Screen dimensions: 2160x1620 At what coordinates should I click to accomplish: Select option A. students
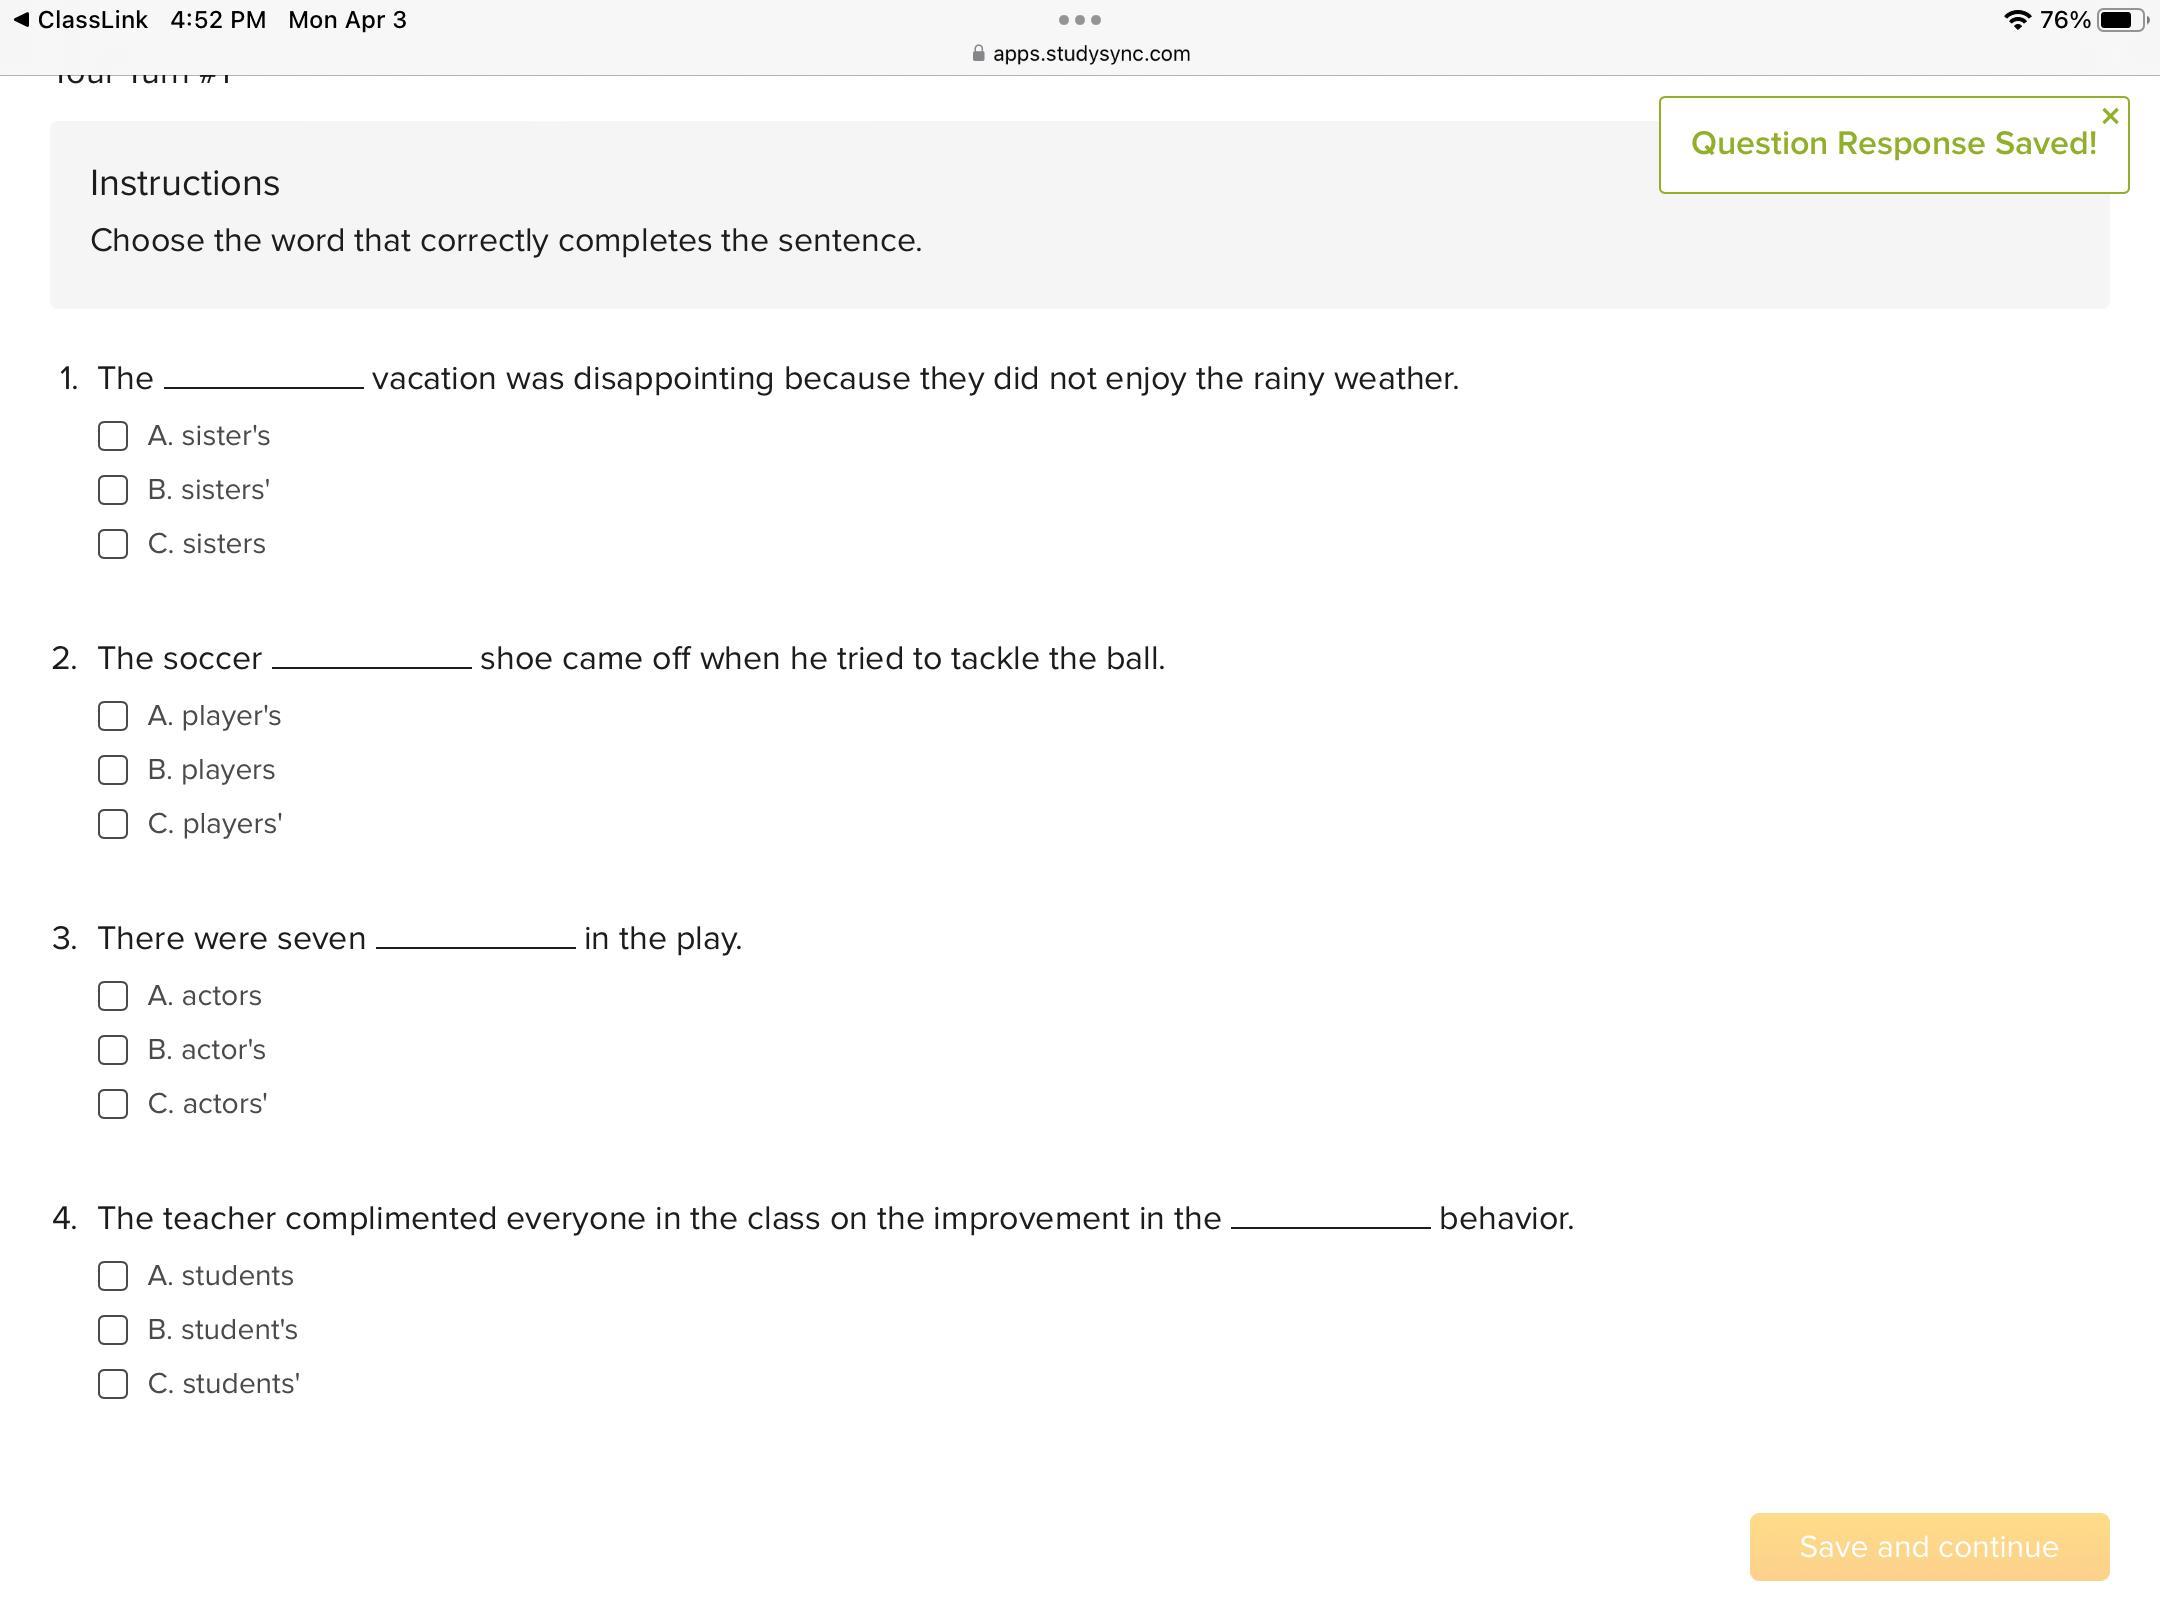click(x=113, y=1276)
